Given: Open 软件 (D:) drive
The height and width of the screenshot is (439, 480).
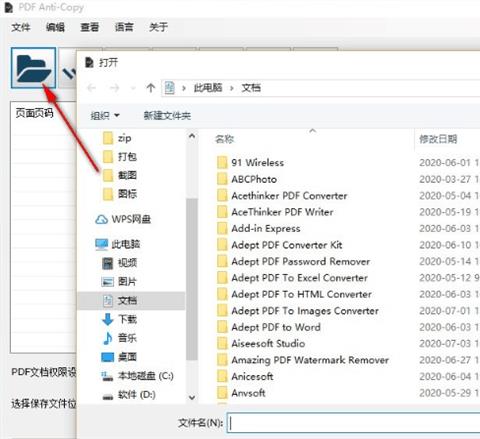Looking at the screenshot, I should click(x=129, y=395).
